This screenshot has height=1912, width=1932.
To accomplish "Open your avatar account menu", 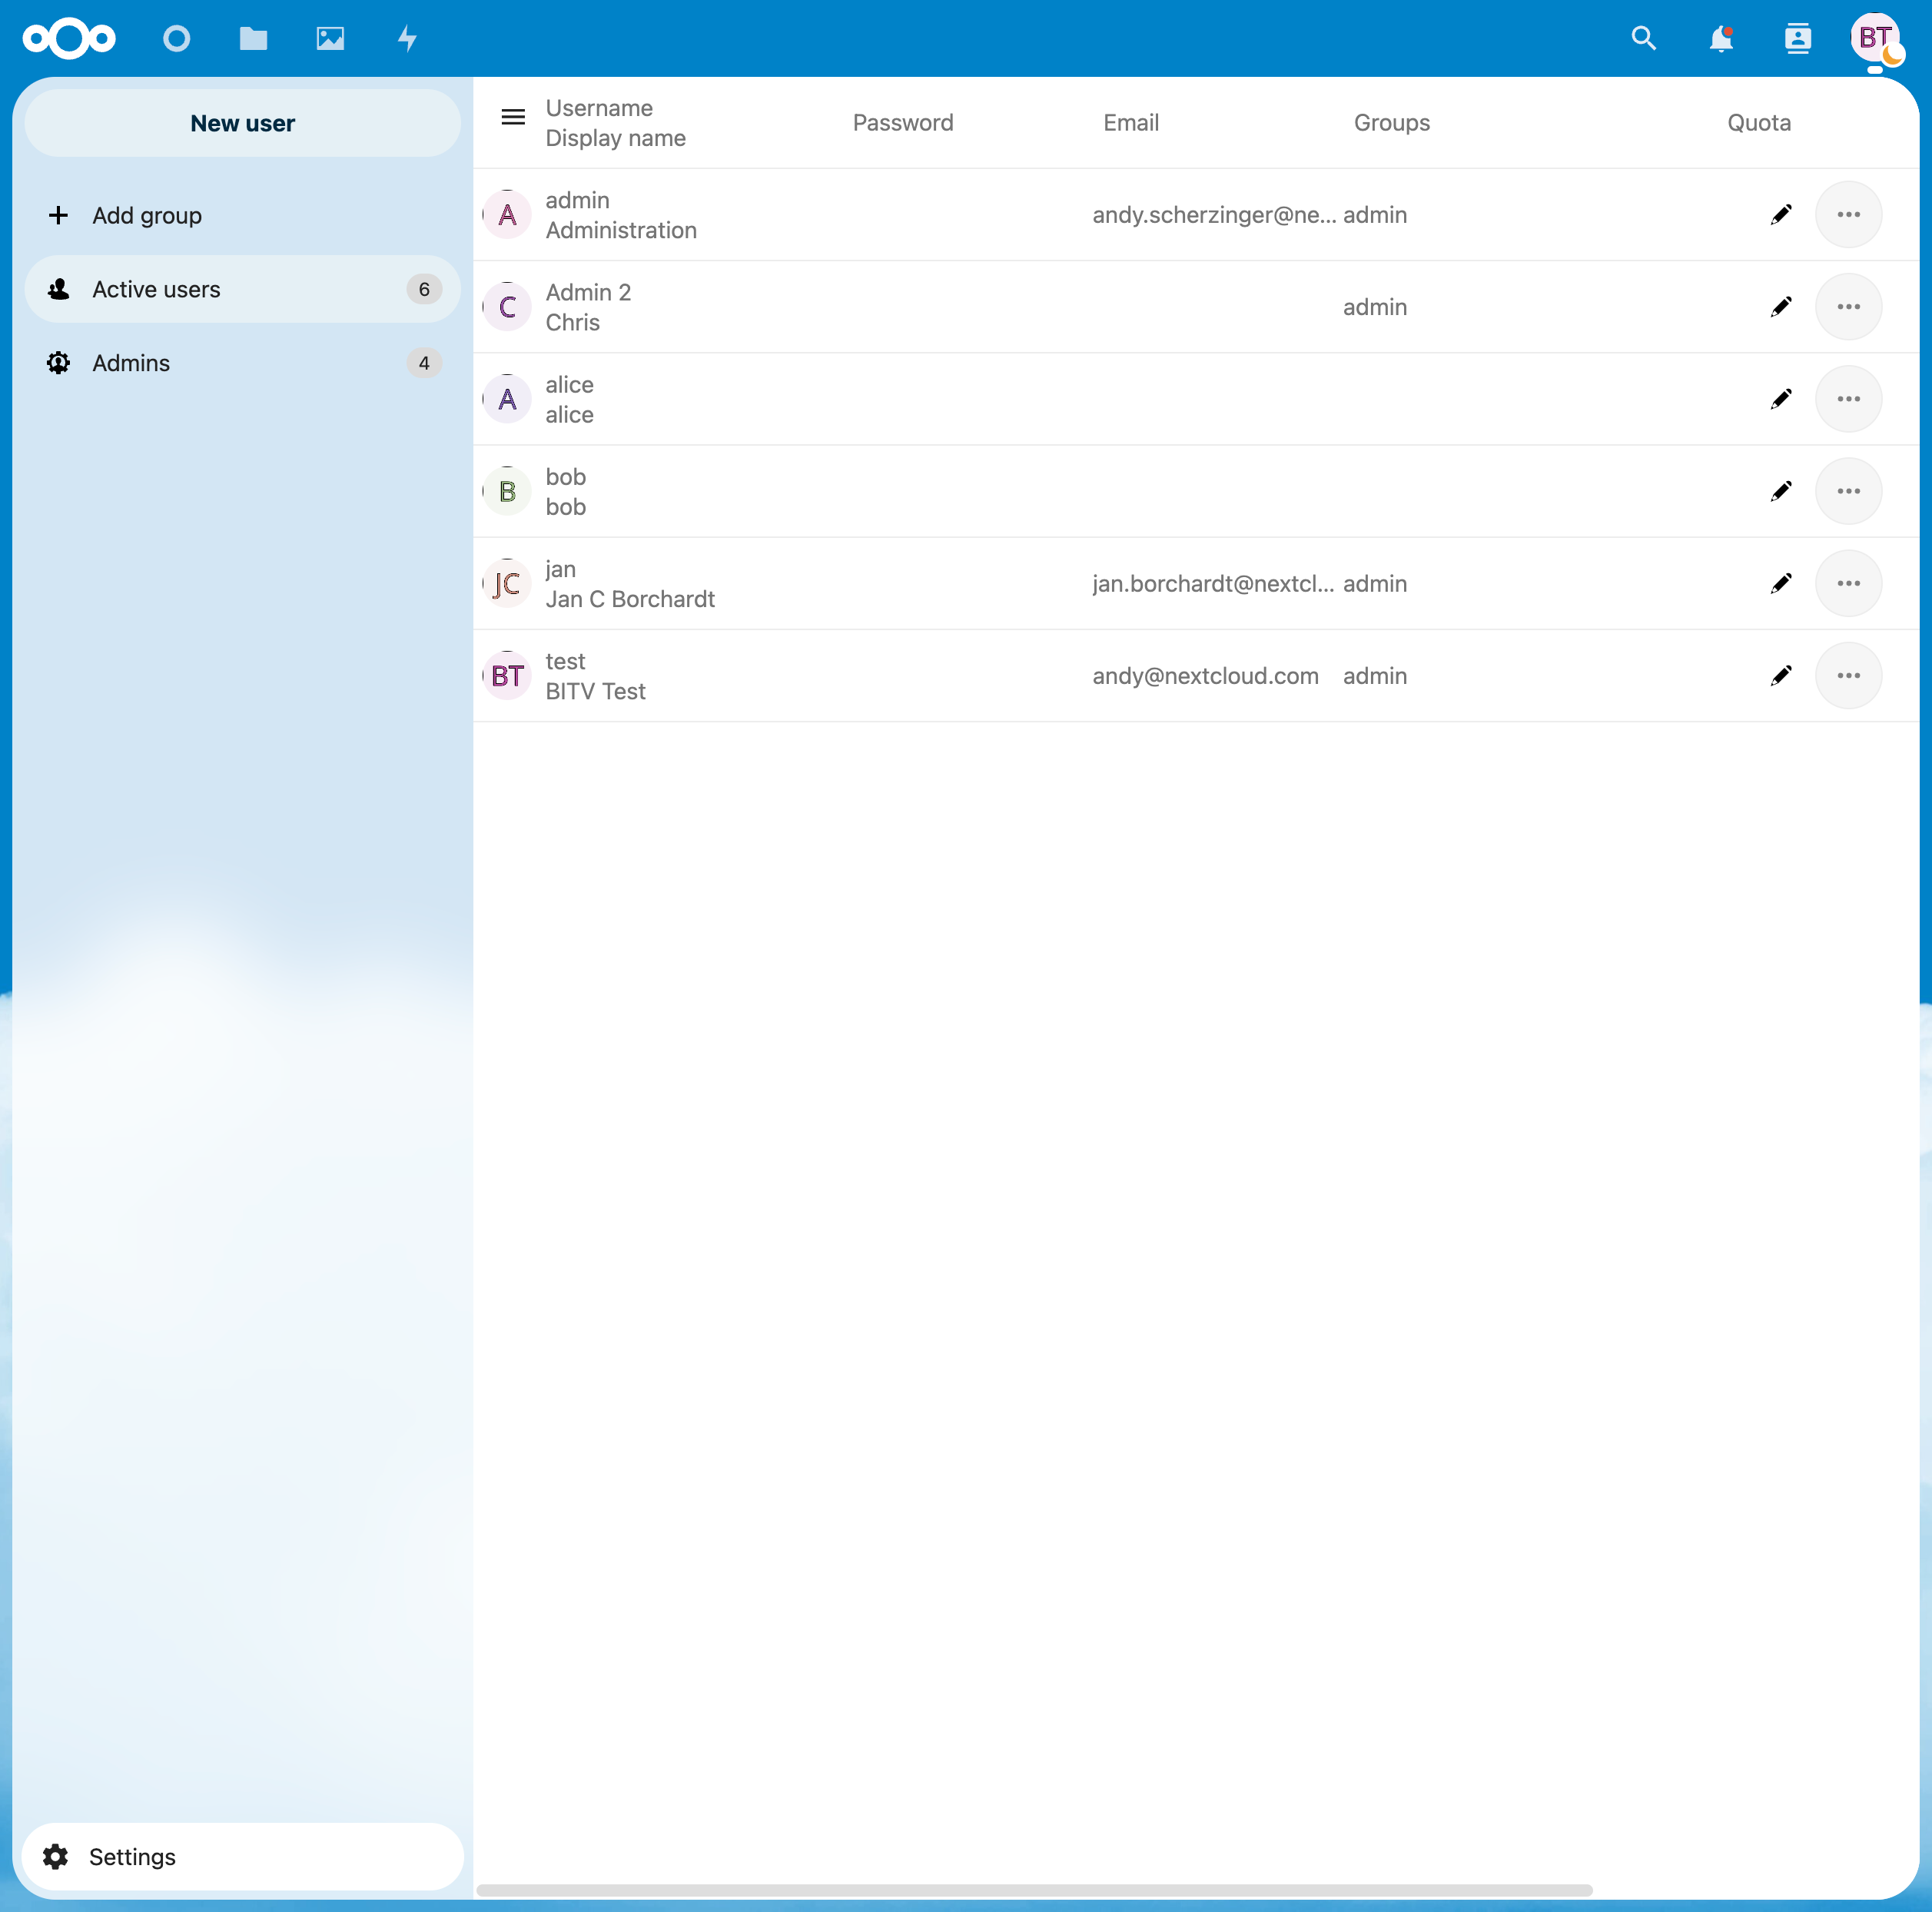I will (x=1874, y=39).
